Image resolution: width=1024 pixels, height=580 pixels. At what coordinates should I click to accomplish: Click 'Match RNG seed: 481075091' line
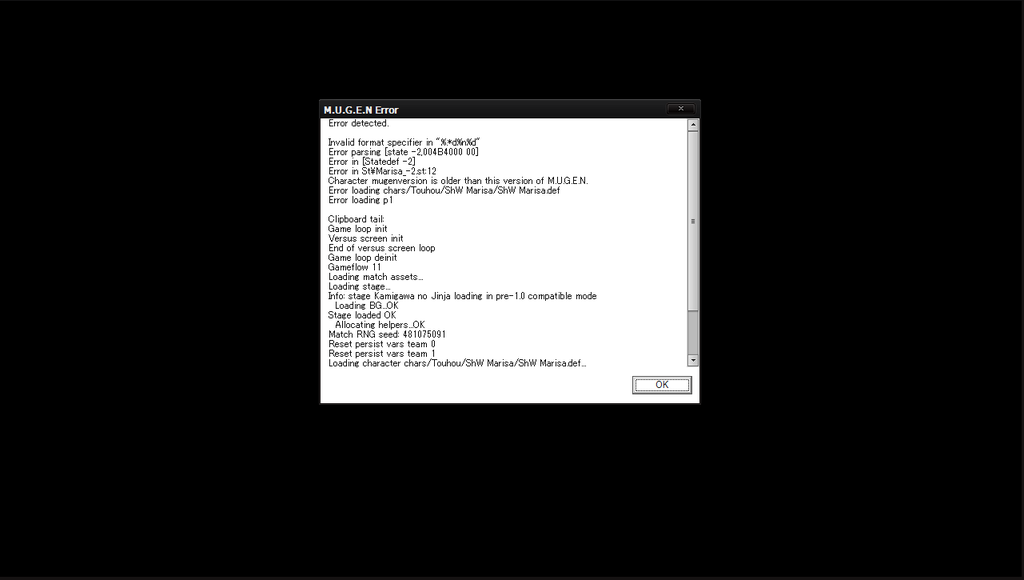(x=387, y=334)
